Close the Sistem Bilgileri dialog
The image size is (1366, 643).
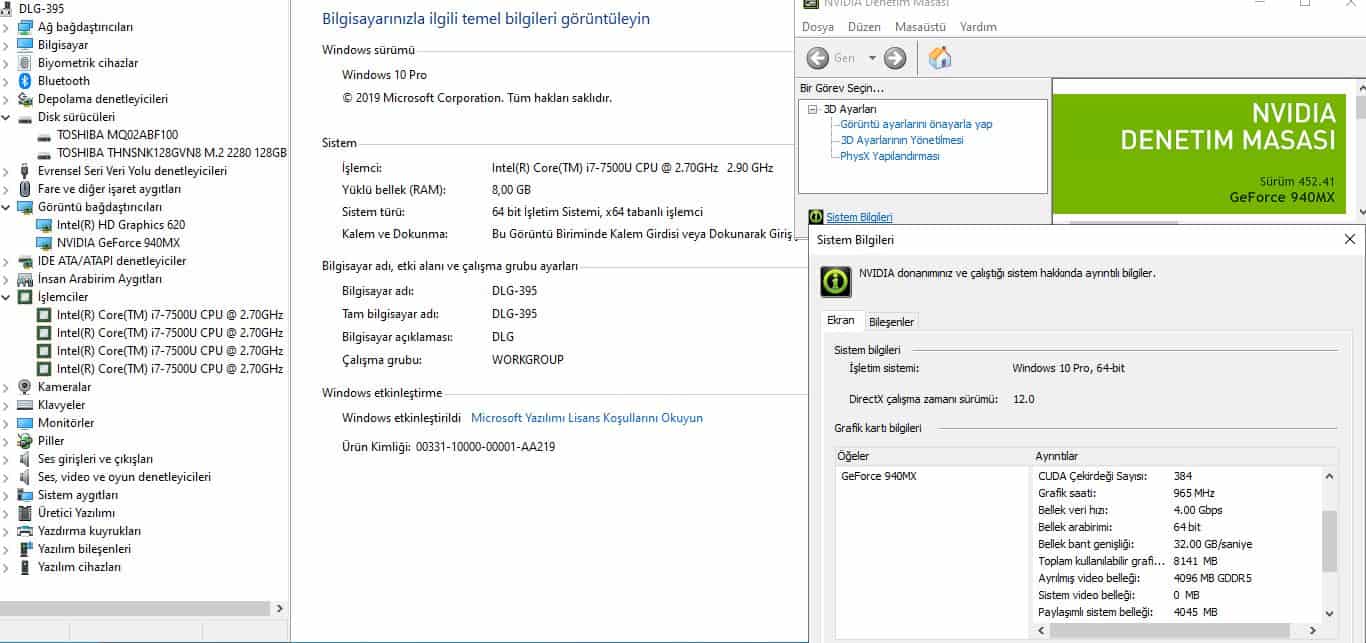click(1350, 239)
